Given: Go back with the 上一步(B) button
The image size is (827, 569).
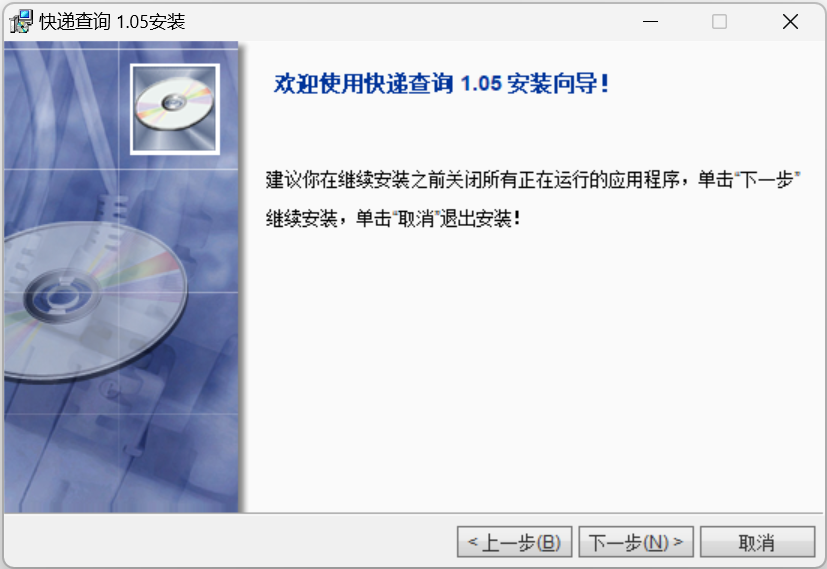Looking at the screenshot, I should [x=514, y=542].
